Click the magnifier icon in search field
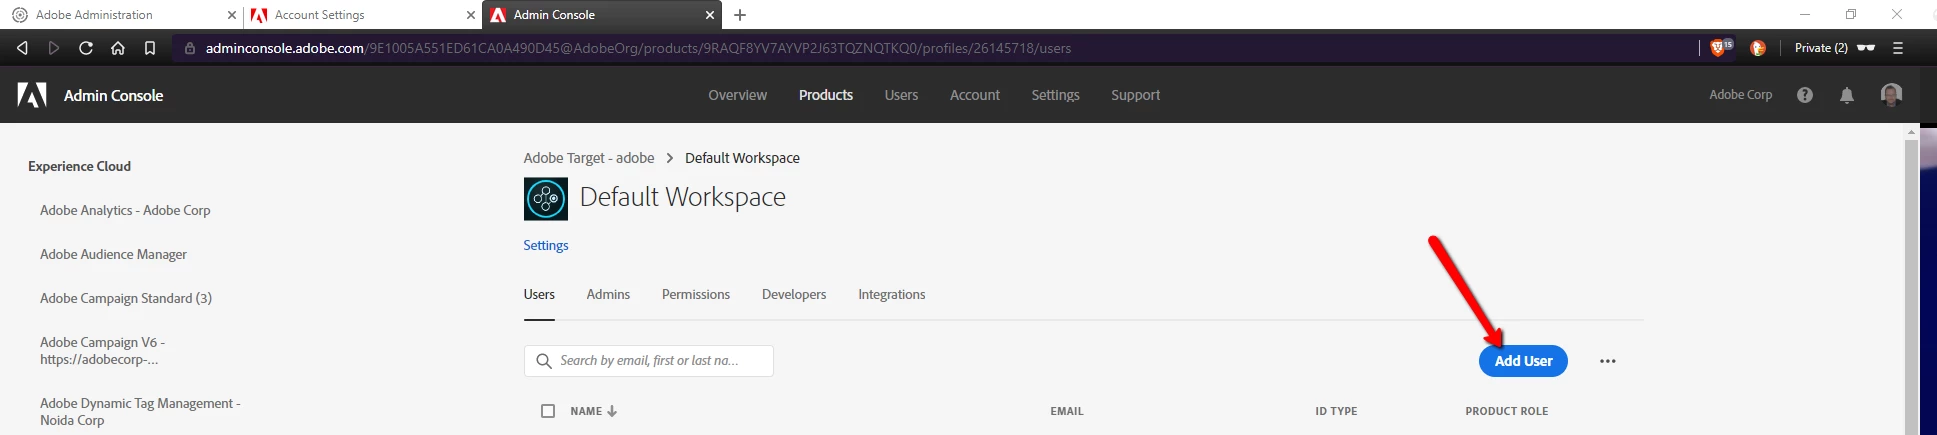Image resolution: width=1937 pixels, height=435 pixels. (x=544, y=361)
